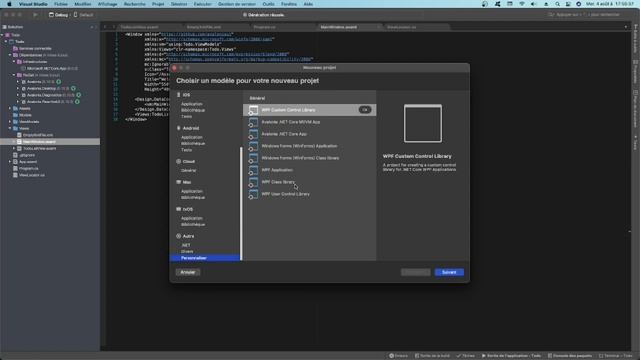This screenshot has height=360, width=640.
Task: Open the Default run target dropdown
Action: tap(84, 15)
